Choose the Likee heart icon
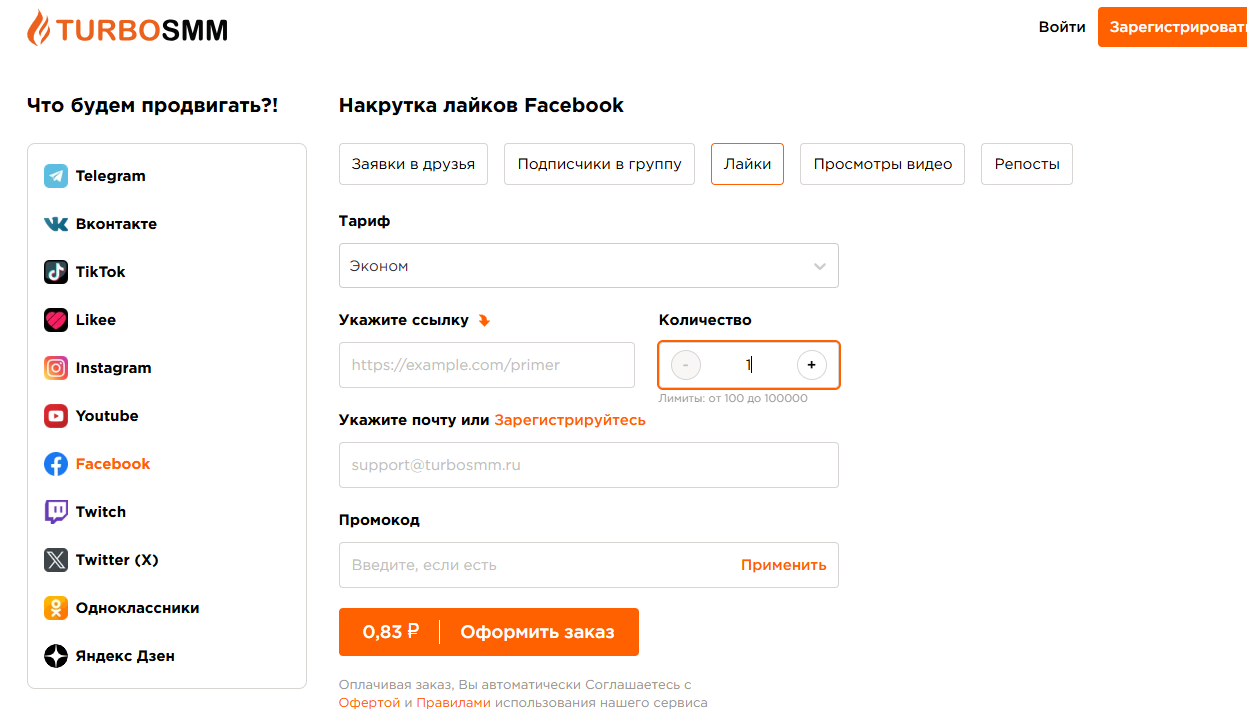The height and width of the screenshot is (725, 1247). coord(56,320)
